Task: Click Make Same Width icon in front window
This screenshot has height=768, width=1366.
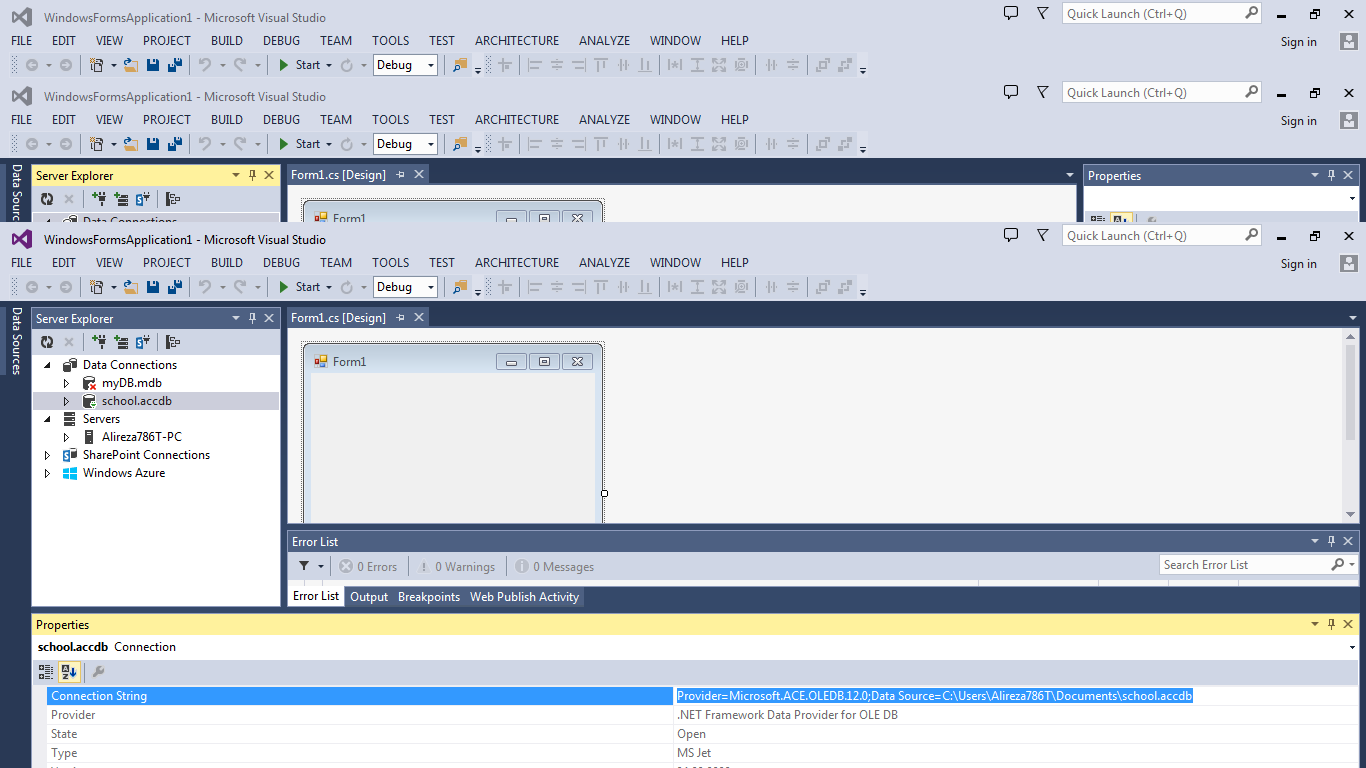Action: click(675, 287)
